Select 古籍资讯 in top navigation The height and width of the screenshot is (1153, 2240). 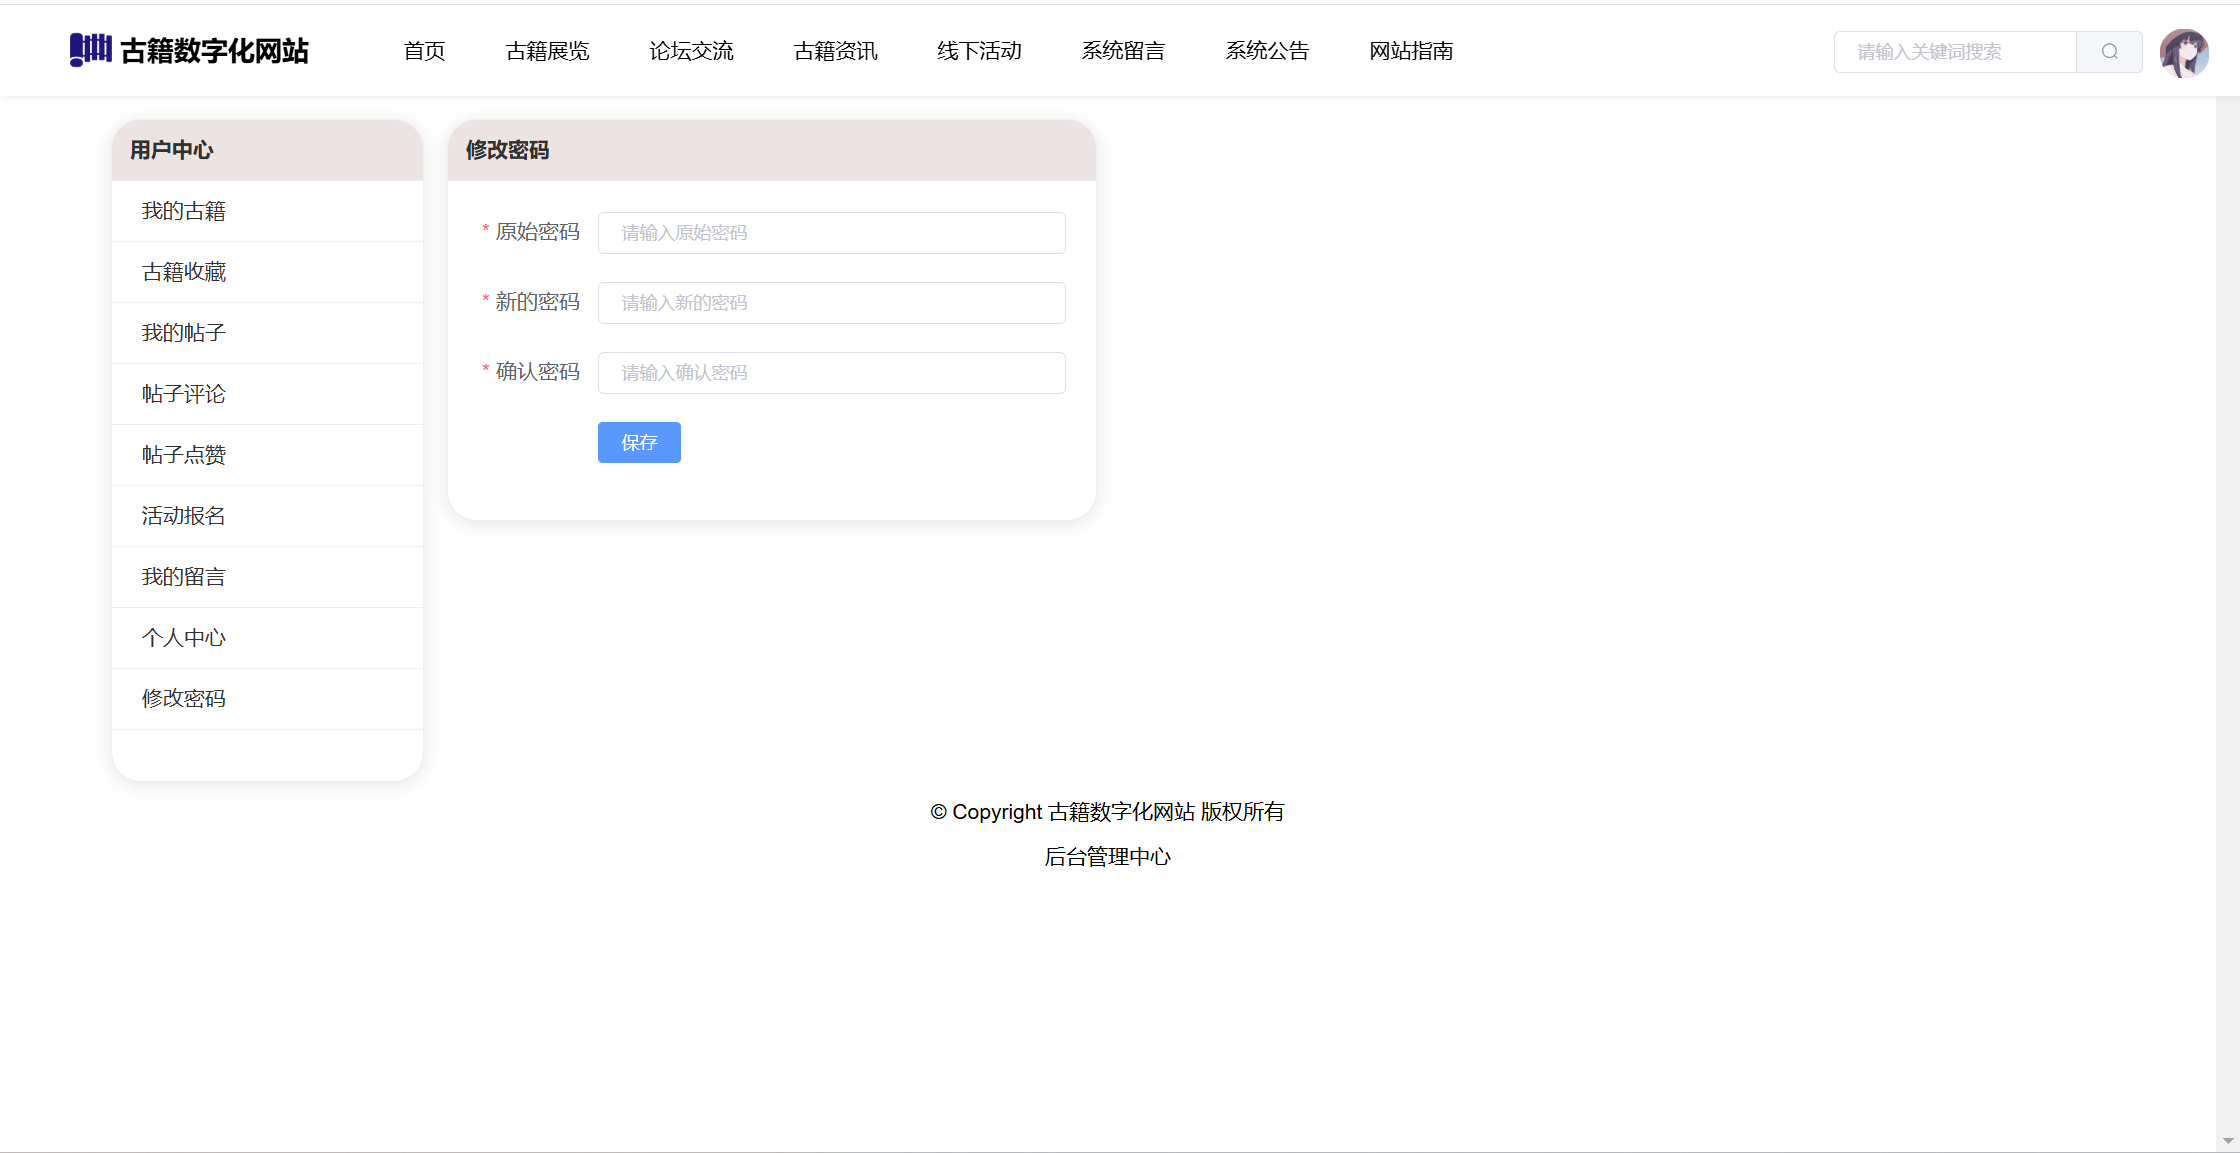(835, 51)
